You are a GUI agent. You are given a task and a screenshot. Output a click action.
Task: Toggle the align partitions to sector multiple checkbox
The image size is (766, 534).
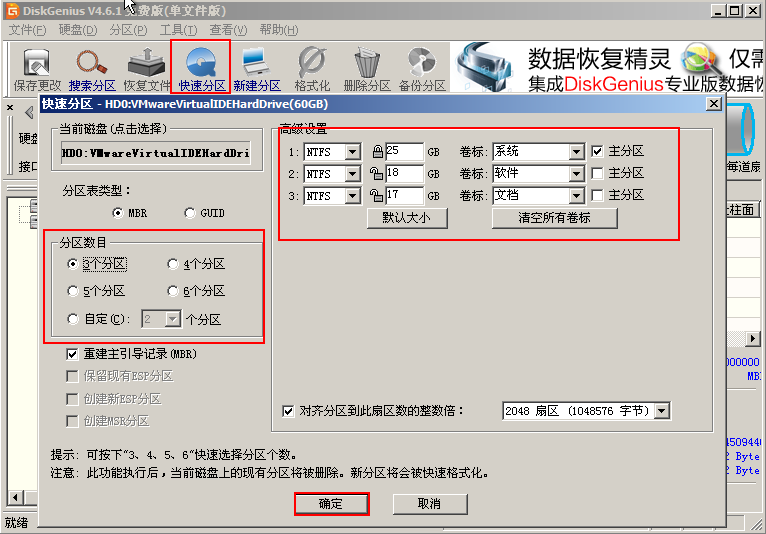[288, 411]
